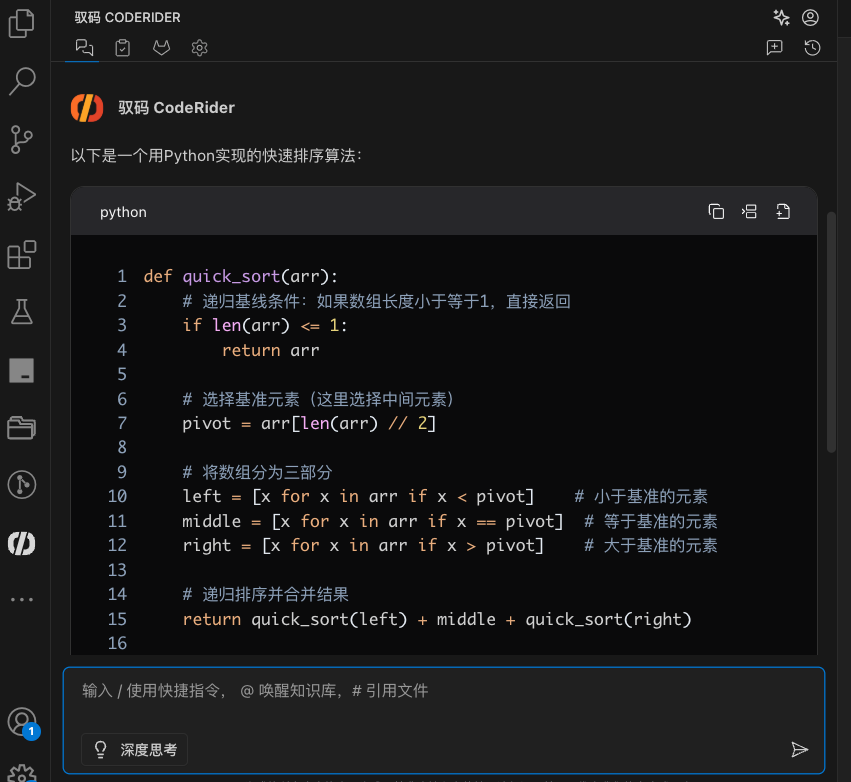The image size is (851, 782).
Task: Open the user profile icon in header
Action: click(x=810, y=17)
